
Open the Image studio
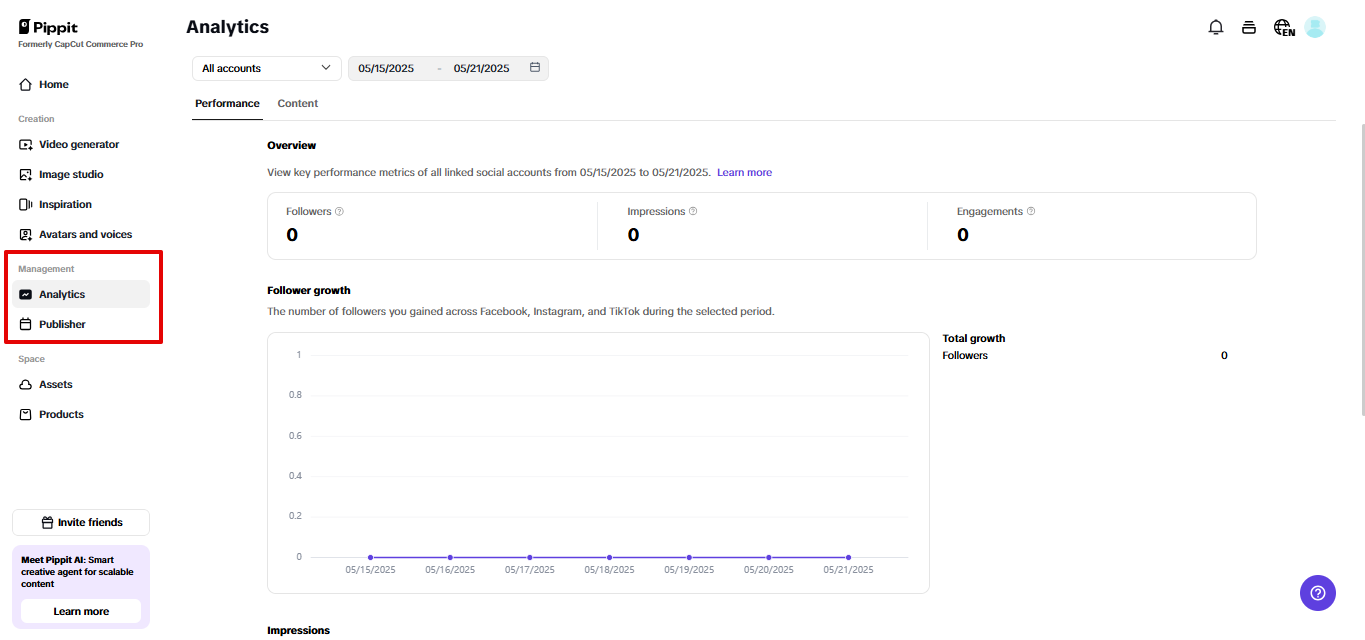(73, 174)
